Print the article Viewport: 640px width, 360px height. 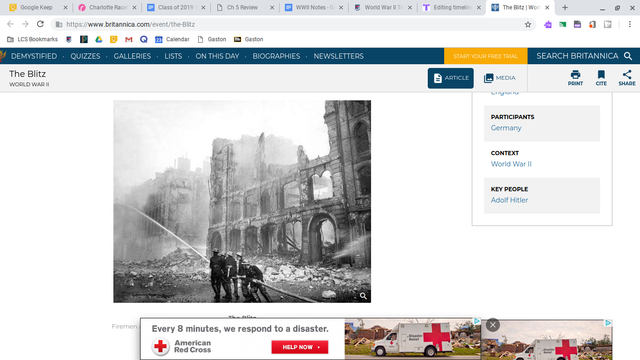tap(575, 78)
